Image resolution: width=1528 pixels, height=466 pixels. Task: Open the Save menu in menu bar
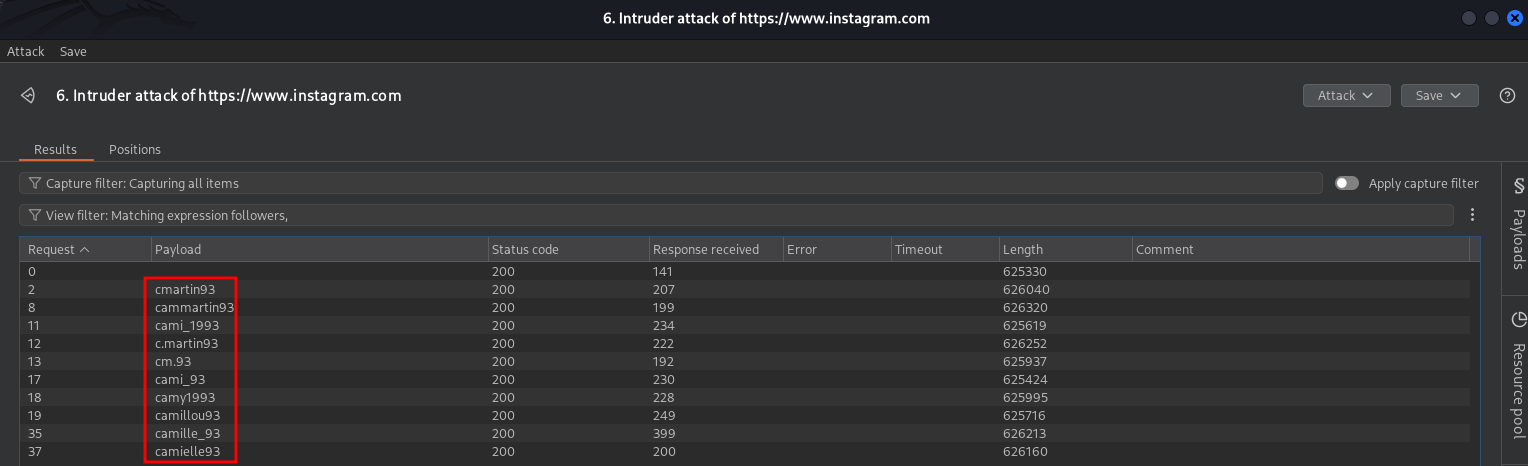[x=73, y=51]
